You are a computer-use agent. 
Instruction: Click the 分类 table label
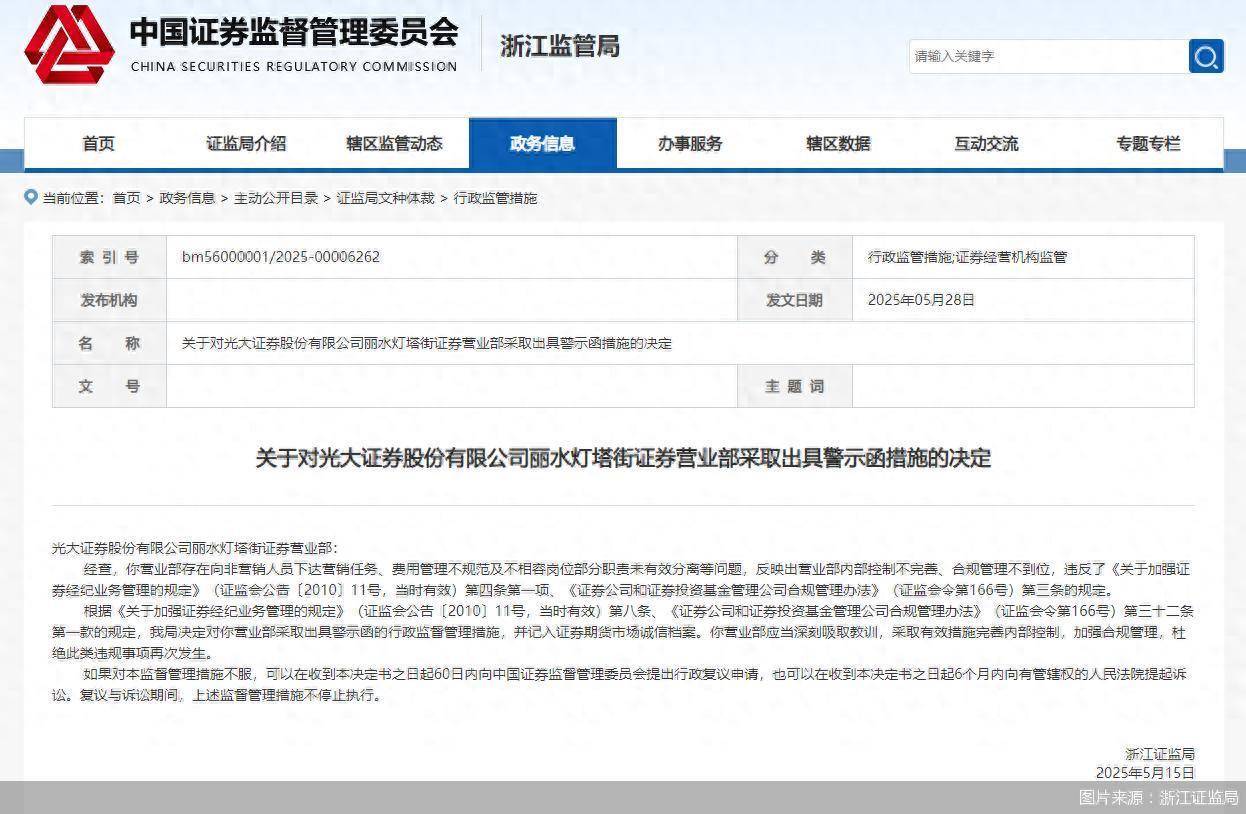pos(795,257)
